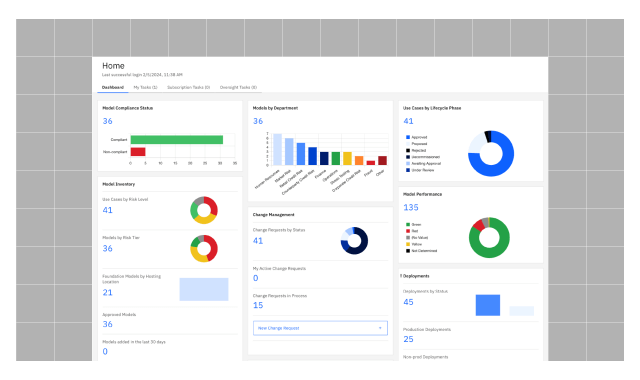Click the green Compliant bar
640x380 pixels.
[x=177, y=140]
